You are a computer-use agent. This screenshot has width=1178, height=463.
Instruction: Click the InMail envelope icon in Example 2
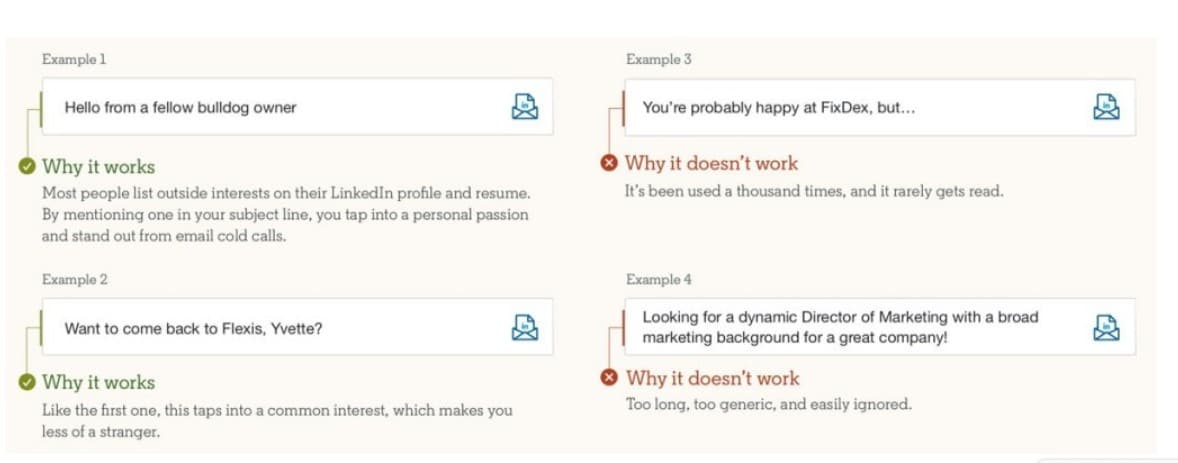525,326
